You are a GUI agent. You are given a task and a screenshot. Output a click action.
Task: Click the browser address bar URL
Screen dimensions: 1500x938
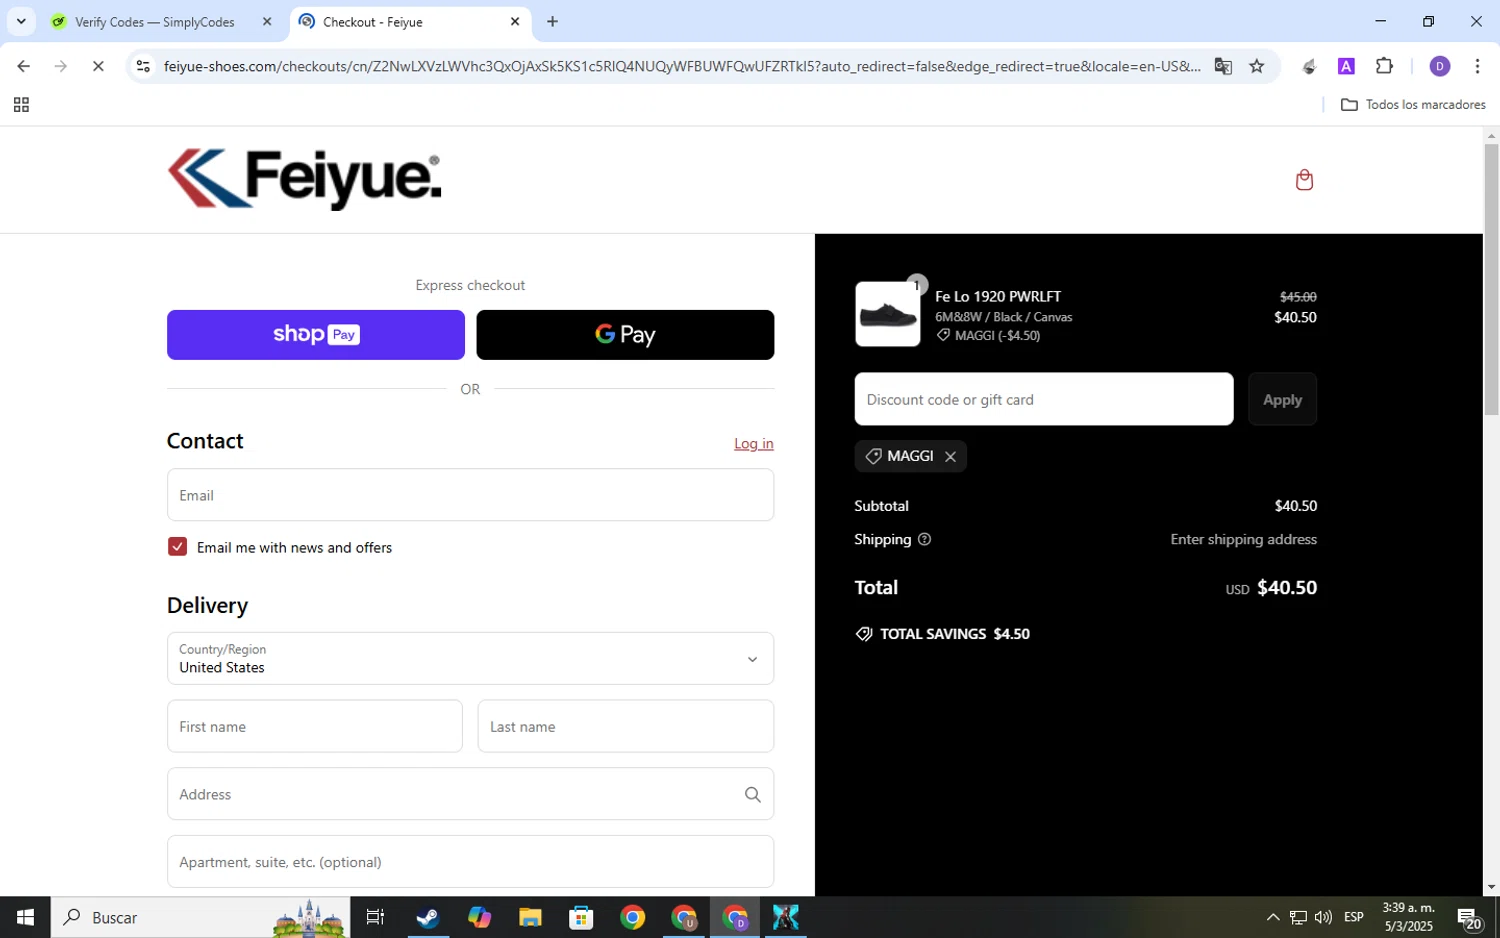[x=682, y=66]
